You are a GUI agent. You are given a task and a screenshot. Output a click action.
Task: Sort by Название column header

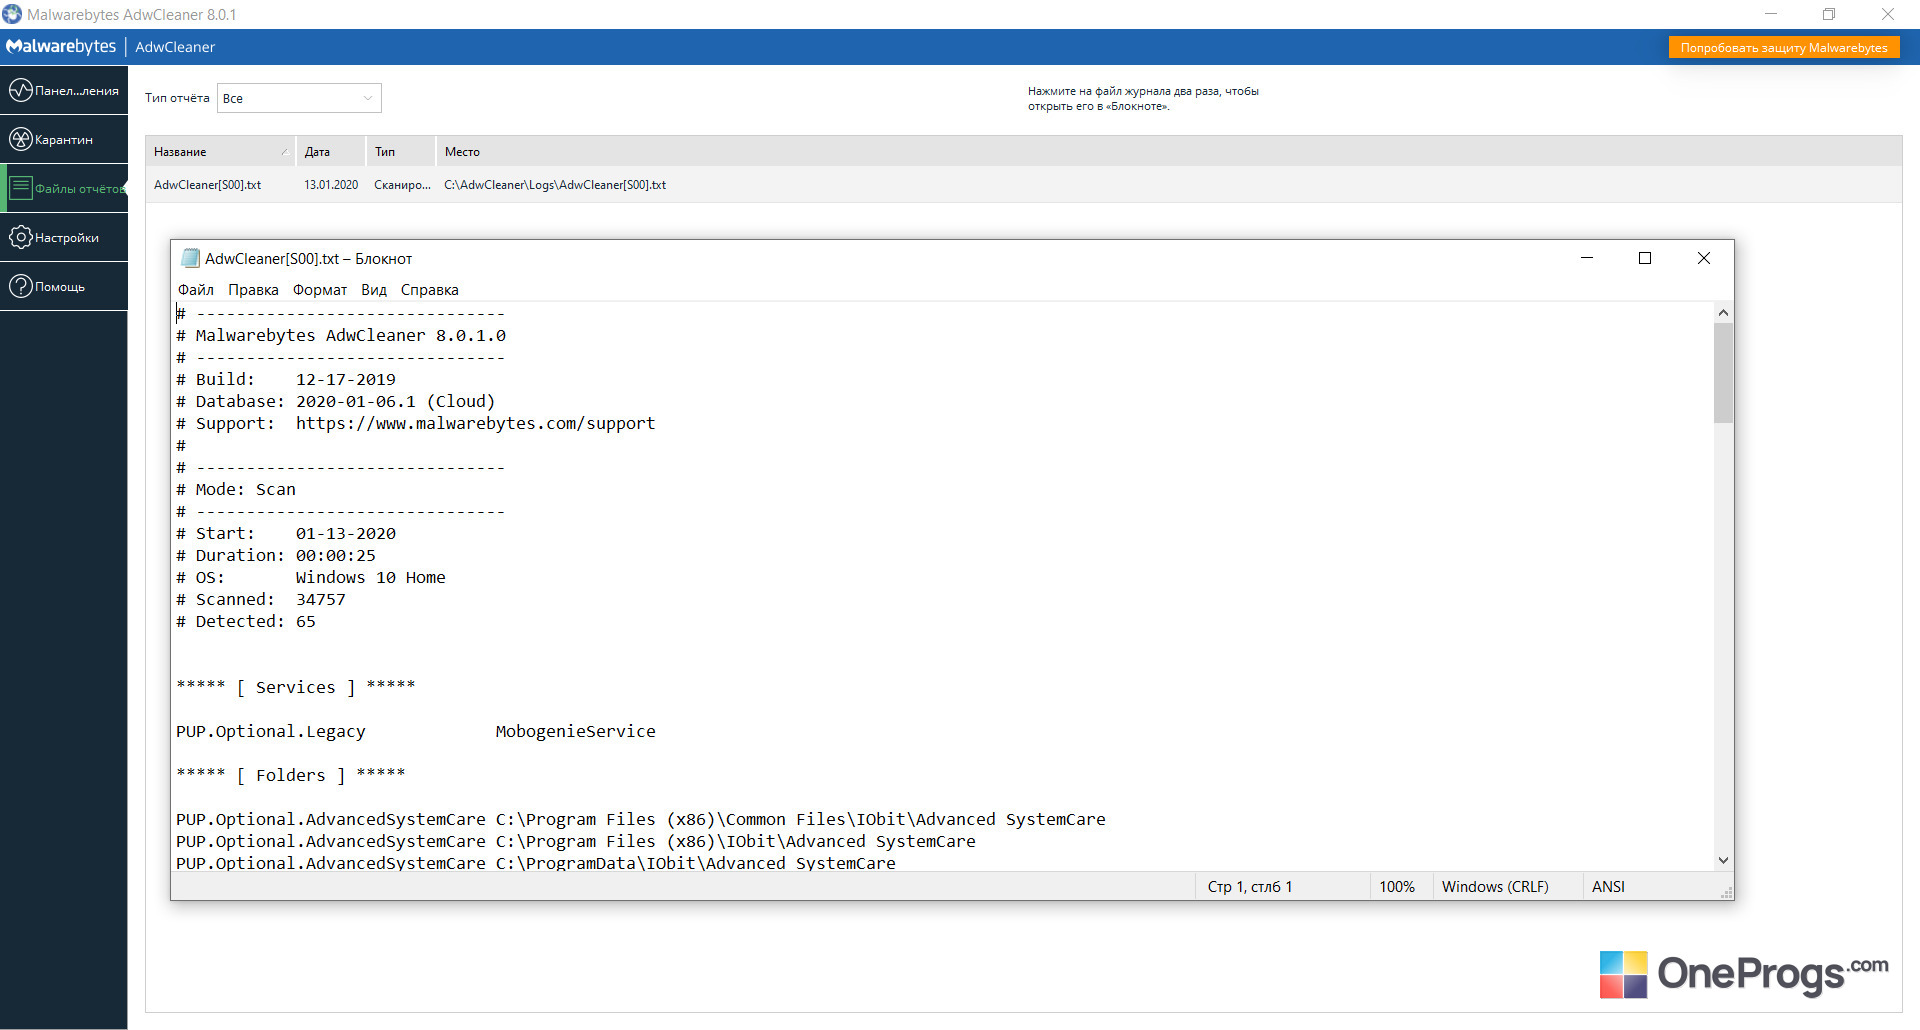(x=220, y=152)
